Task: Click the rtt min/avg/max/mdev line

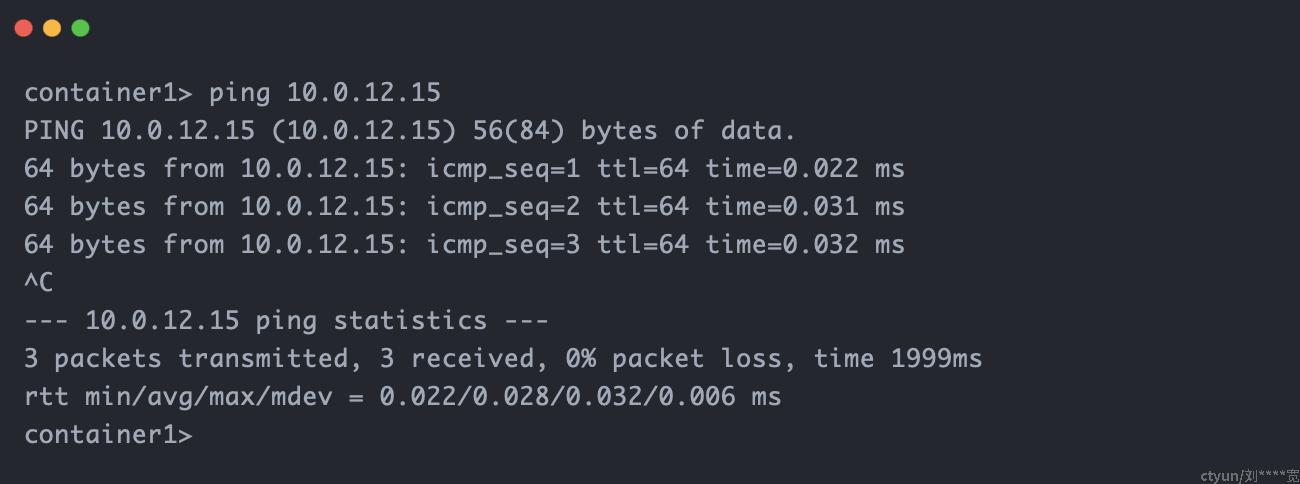Action: tap(402, 397)
